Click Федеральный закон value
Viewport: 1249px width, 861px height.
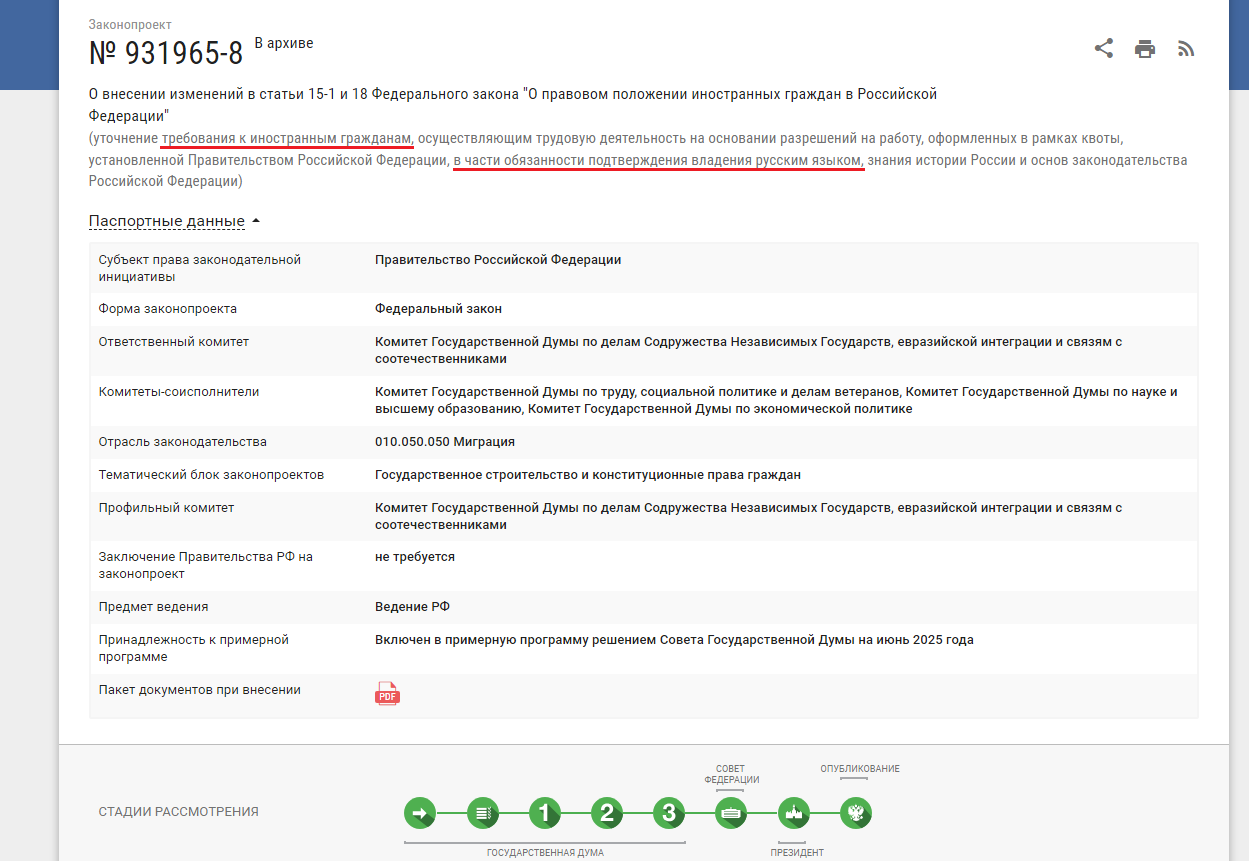[x=438, y=309]
